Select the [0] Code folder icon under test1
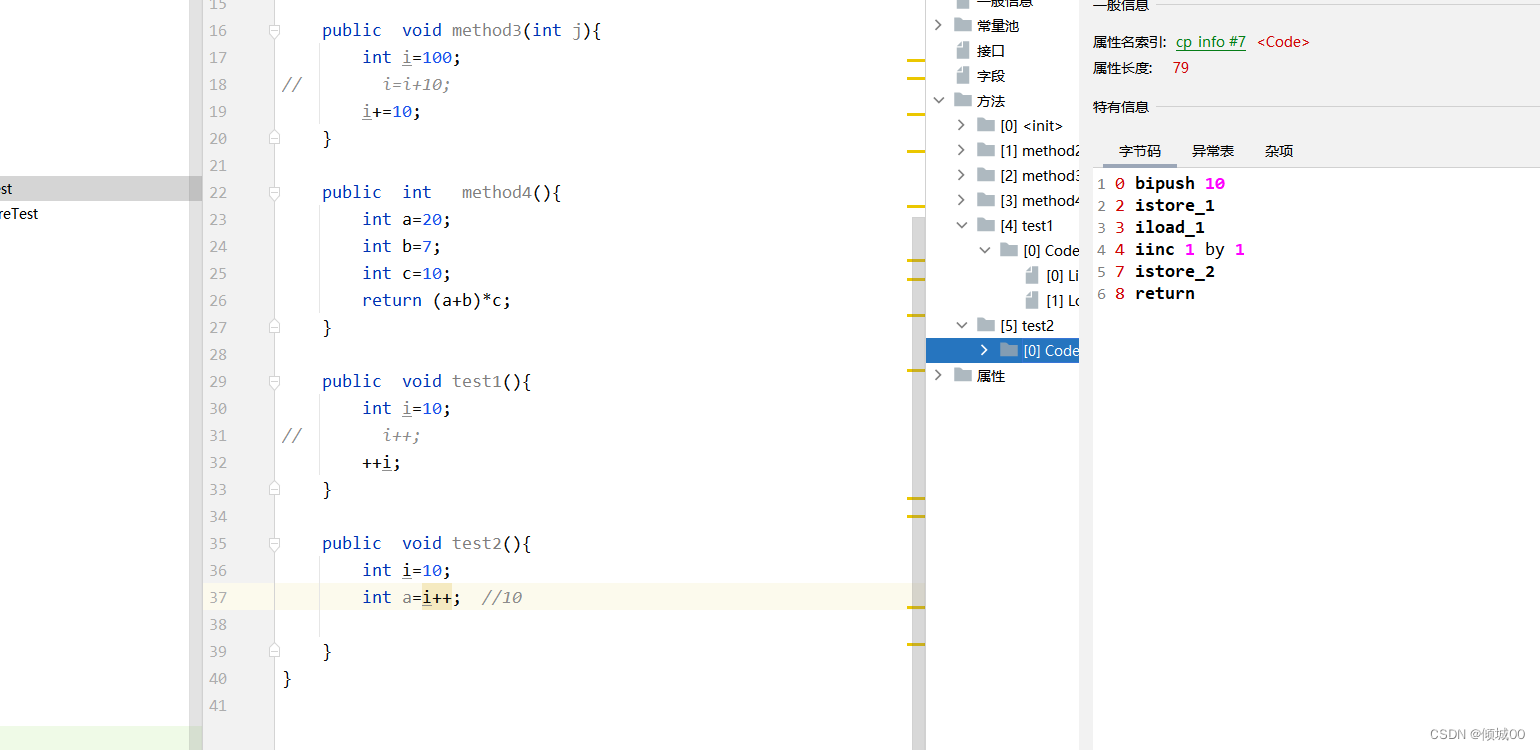 coord(1009,250)
